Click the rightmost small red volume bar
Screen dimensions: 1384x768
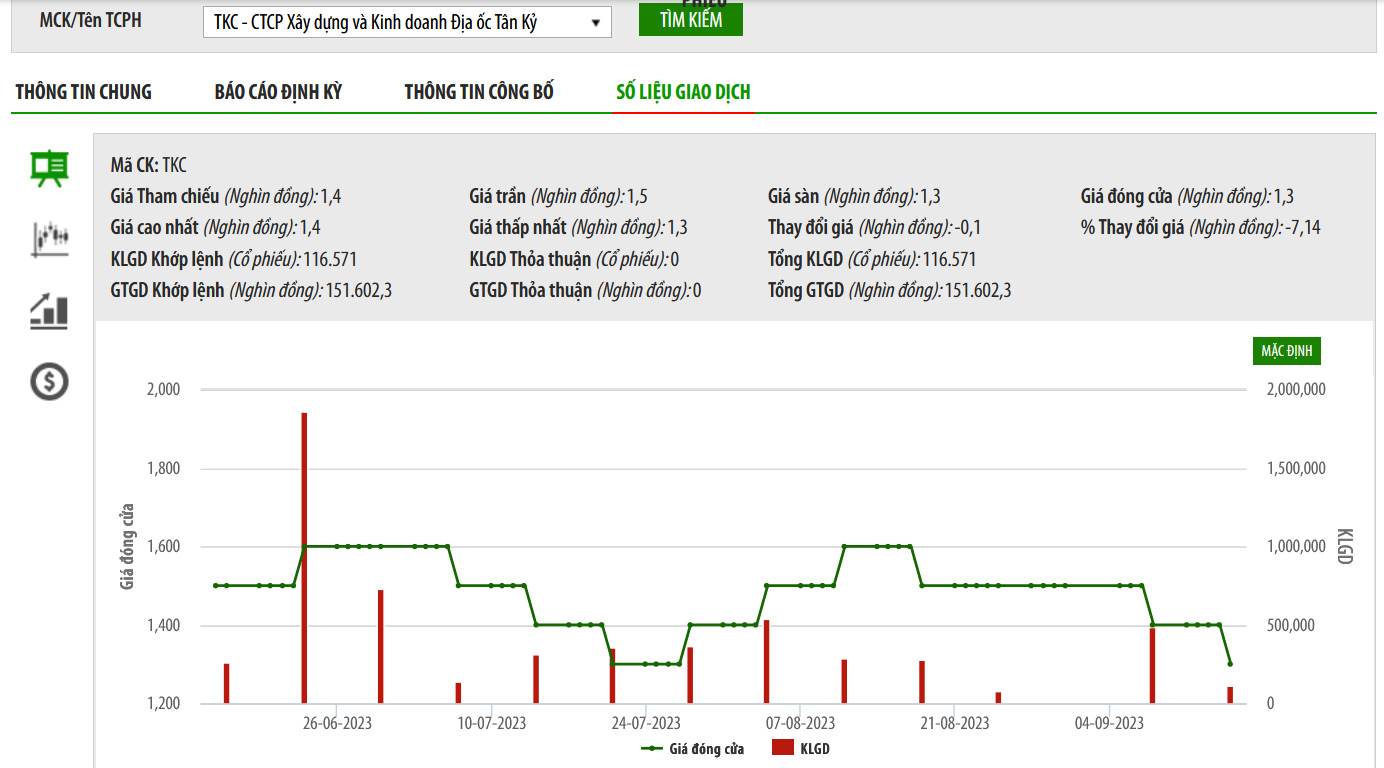click(1230, 695)
